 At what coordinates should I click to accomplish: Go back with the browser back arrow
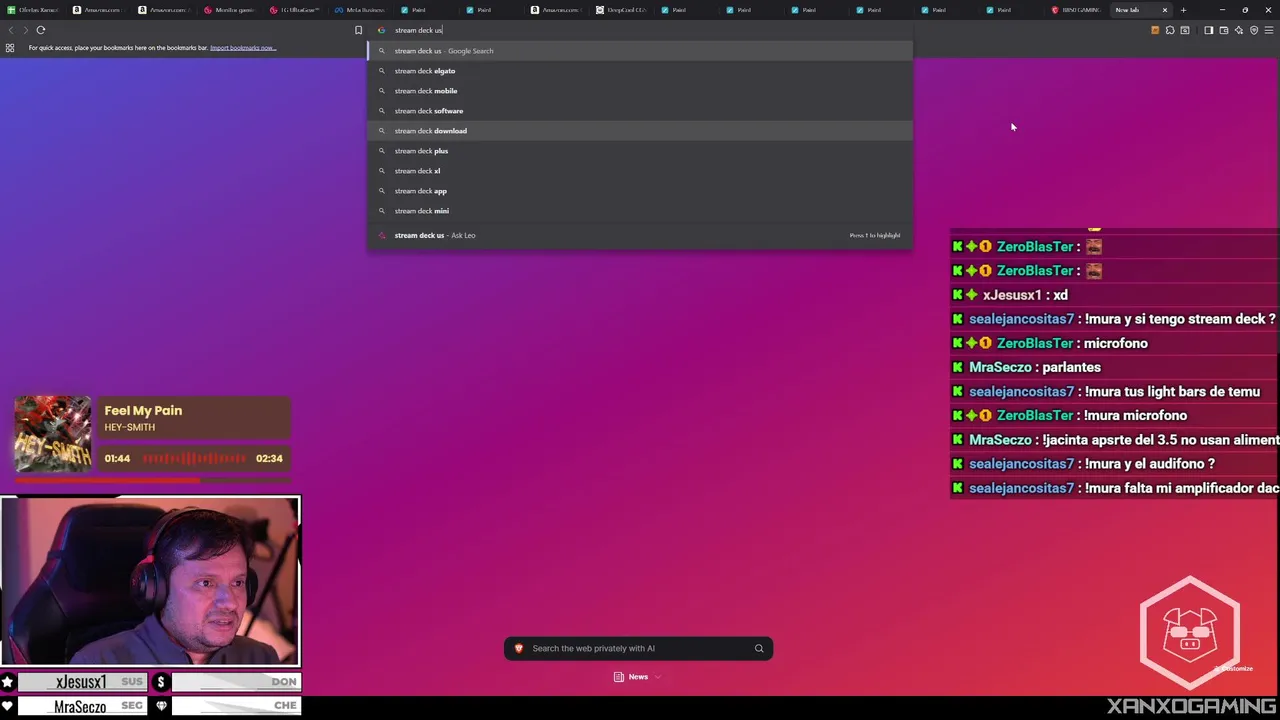click(11, 30)
